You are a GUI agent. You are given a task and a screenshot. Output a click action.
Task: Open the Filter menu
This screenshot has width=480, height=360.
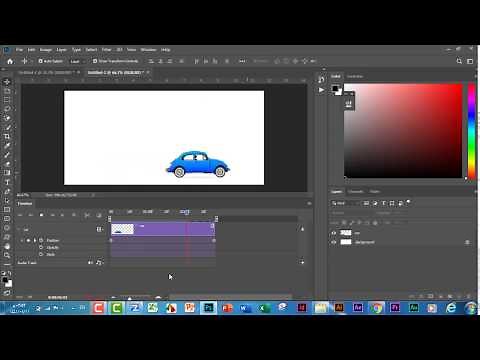click(106, 50)
